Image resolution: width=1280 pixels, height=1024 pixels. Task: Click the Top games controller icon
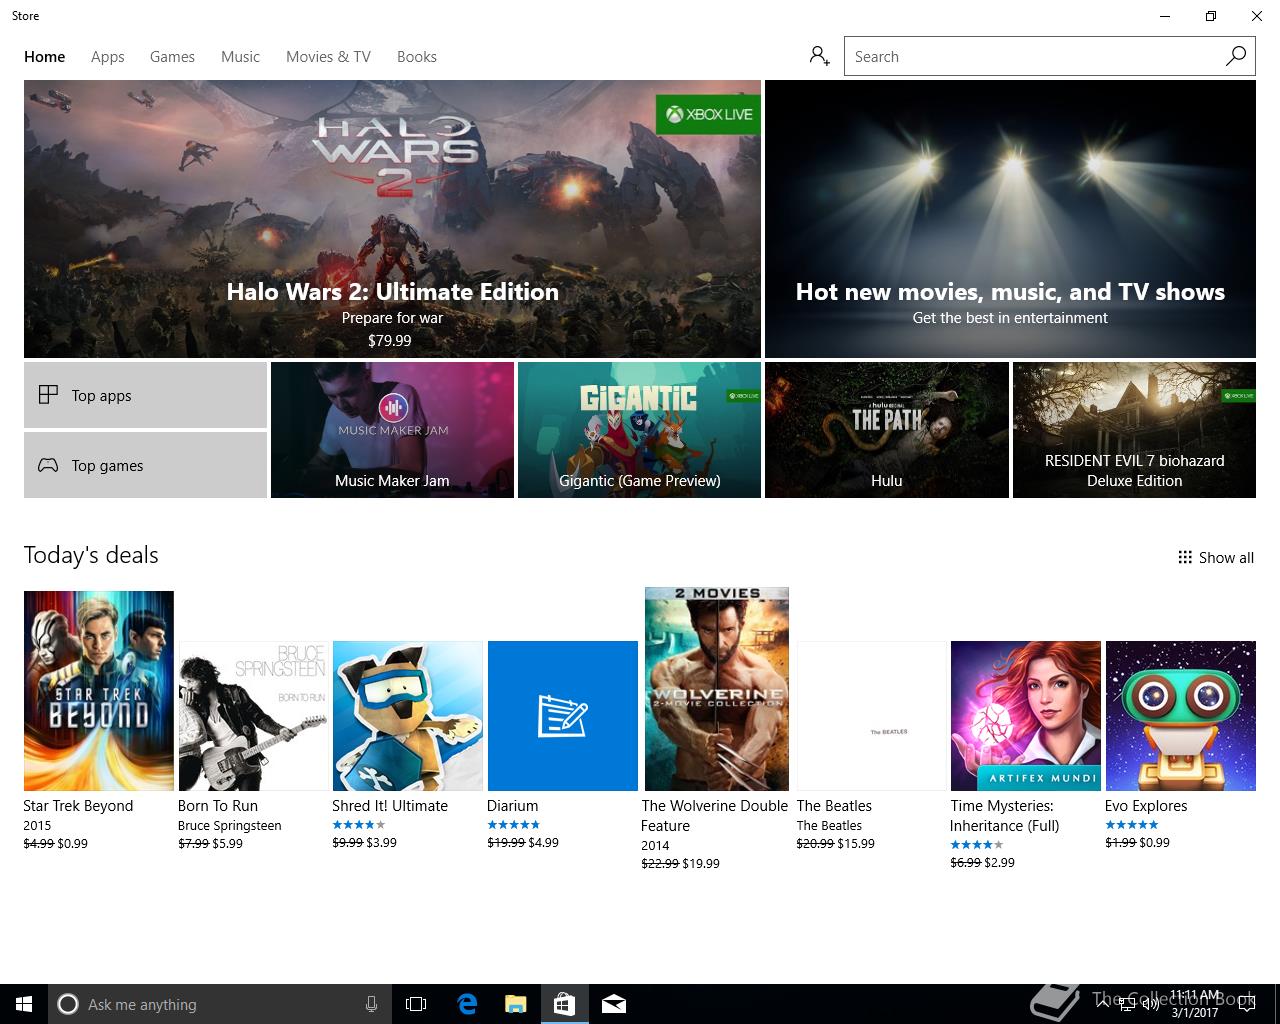[x=48, y=465]
